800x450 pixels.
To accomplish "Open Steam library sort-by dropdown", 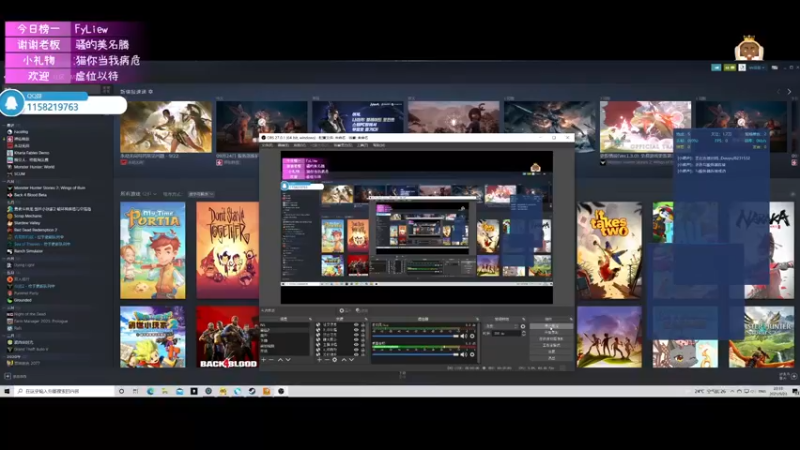I will coord(201,194).
